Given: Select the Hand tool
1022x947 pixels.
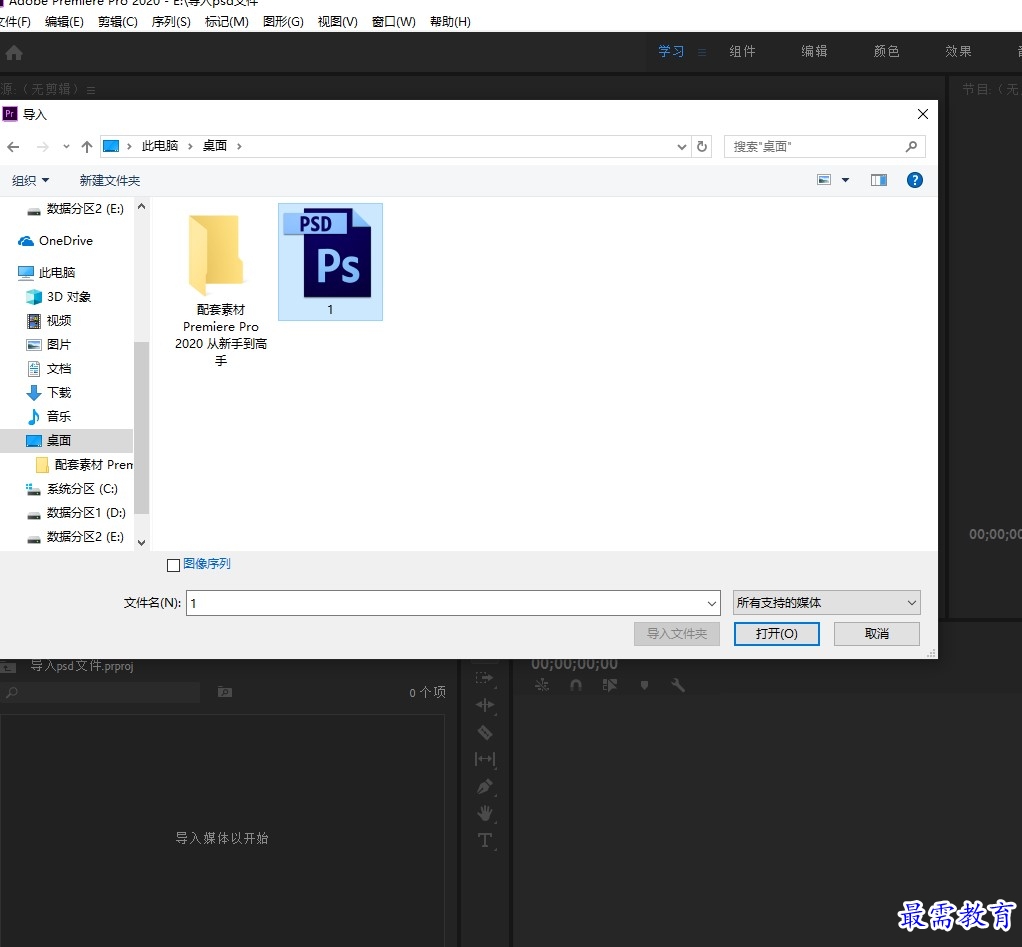Looking at the screenshot, I should [485, 813].
